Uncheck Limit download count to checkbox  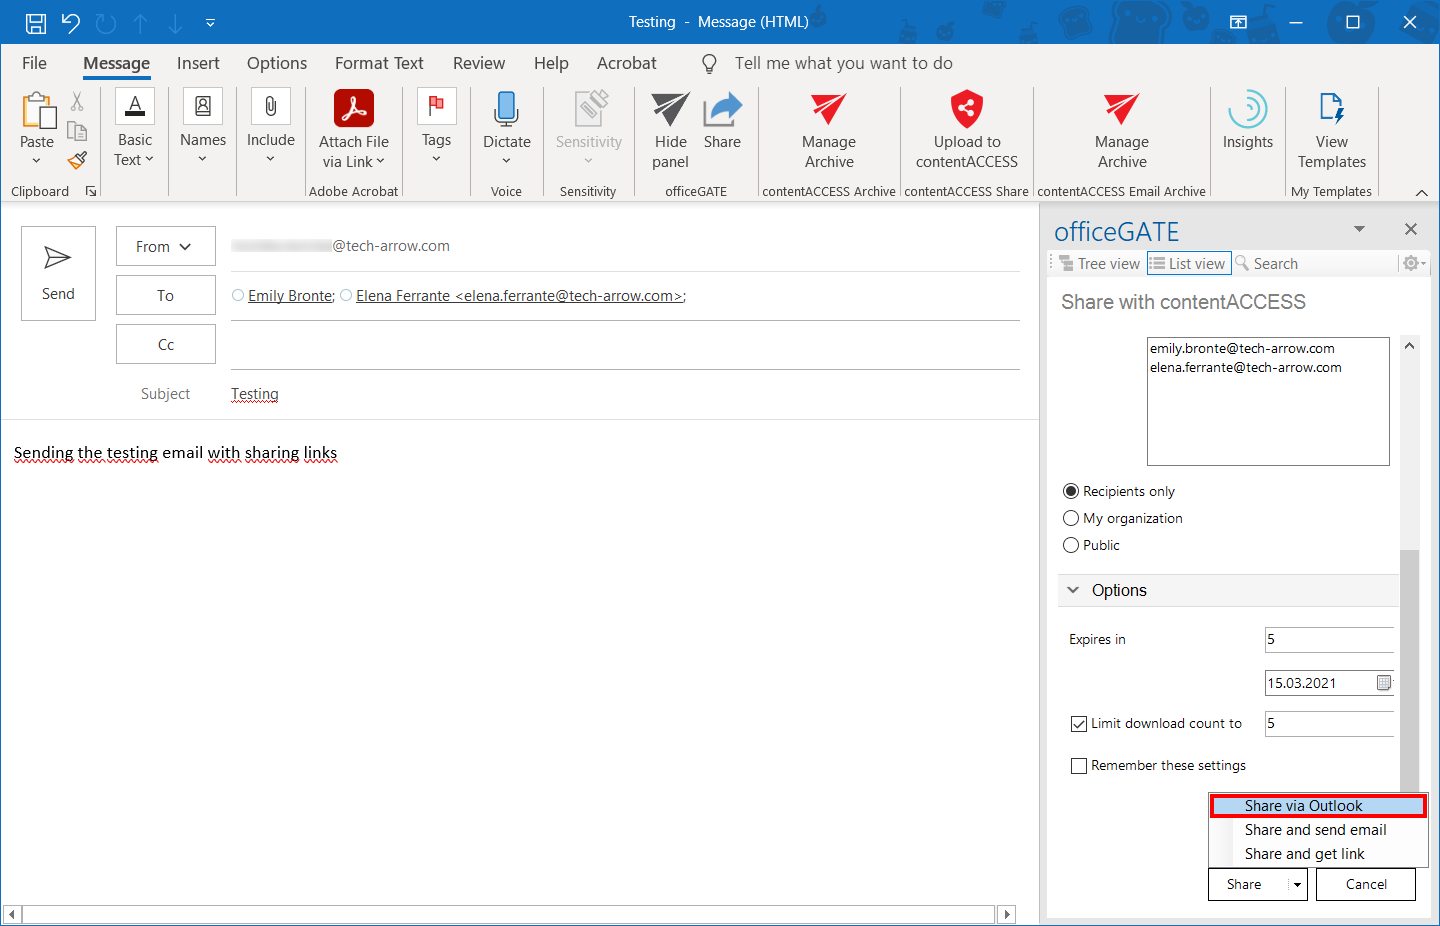click(x=1079, y=724)
